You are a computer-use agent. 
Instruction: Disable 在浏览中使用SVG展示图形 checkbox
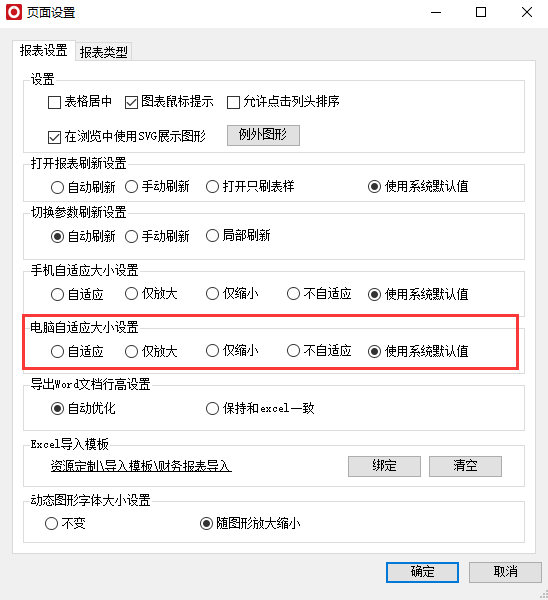pyautogui.click(x=54, y=137)
